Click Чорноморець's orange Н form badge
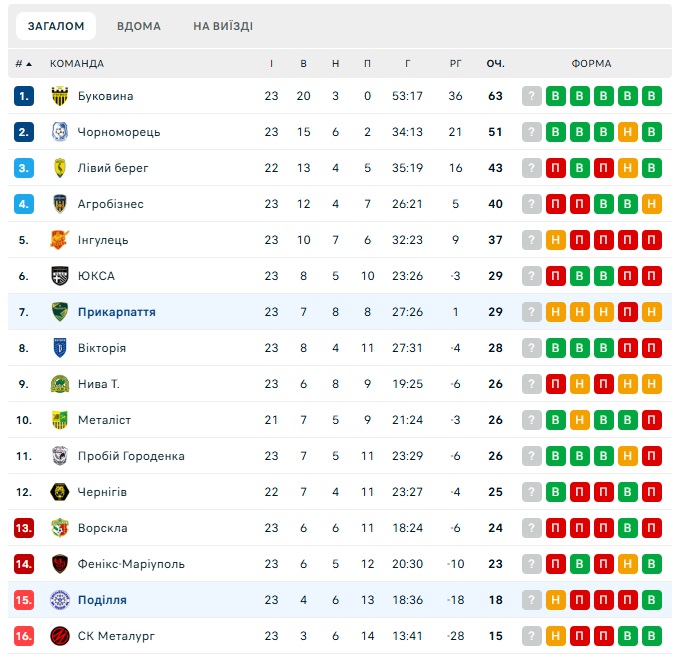Screen dimensions: 680x656 point(628,132)
